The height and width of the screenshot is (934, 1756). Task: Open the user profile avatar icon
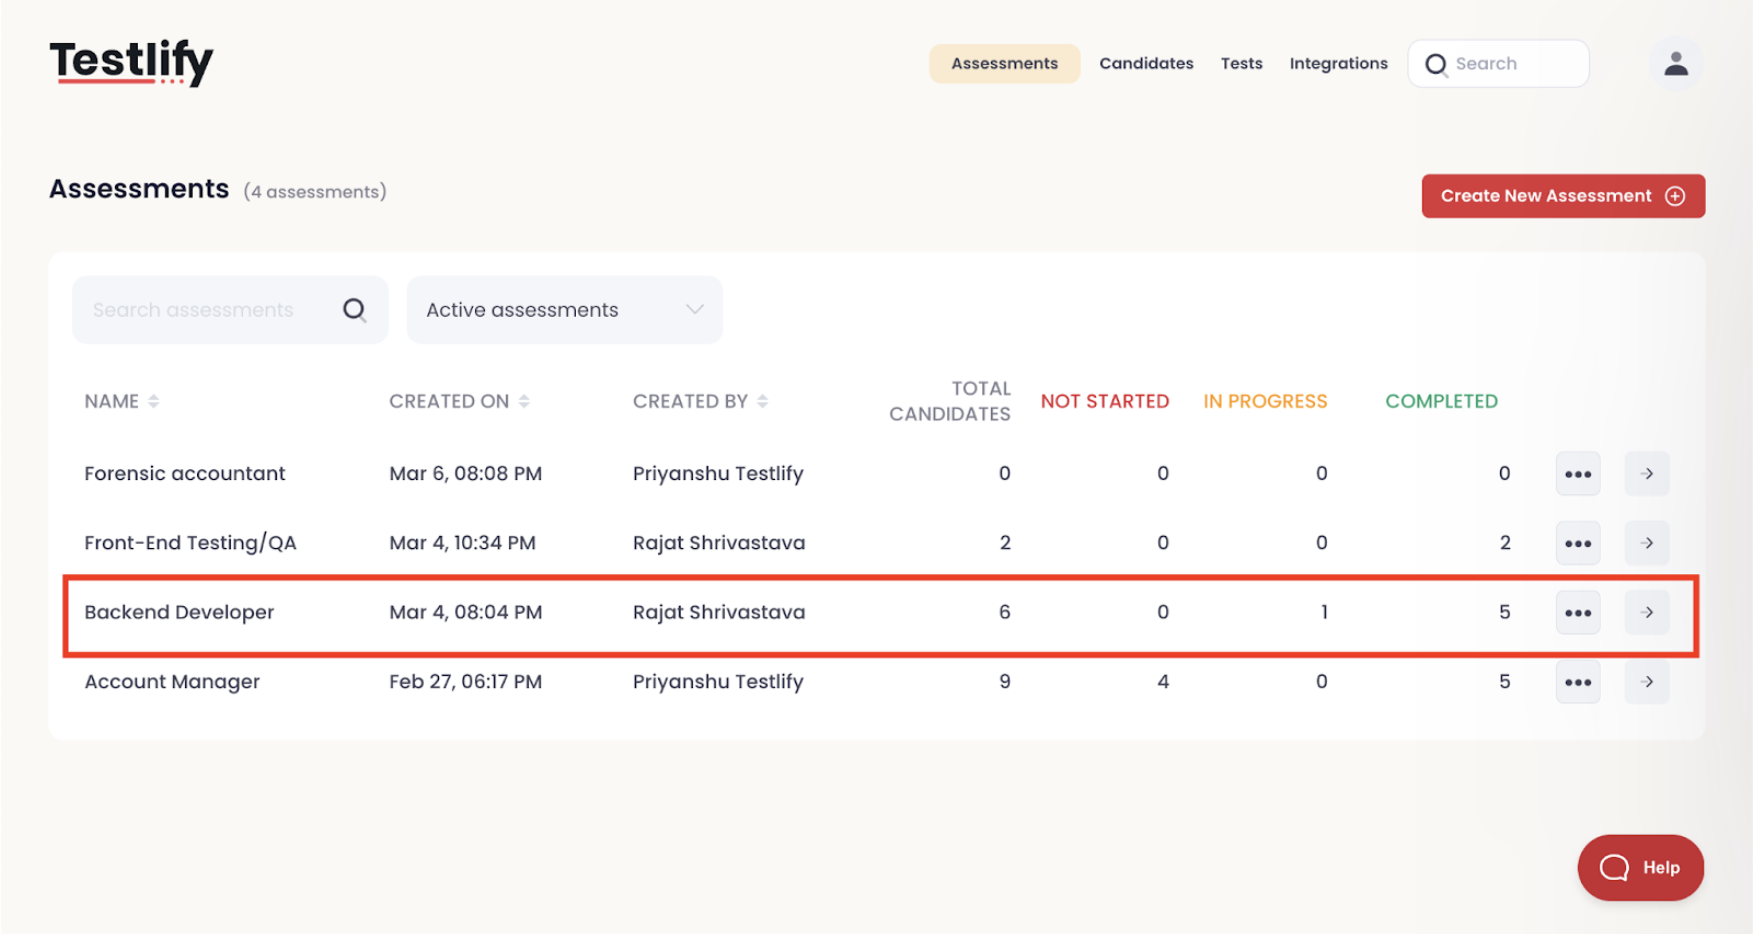tap(1676, 63)
